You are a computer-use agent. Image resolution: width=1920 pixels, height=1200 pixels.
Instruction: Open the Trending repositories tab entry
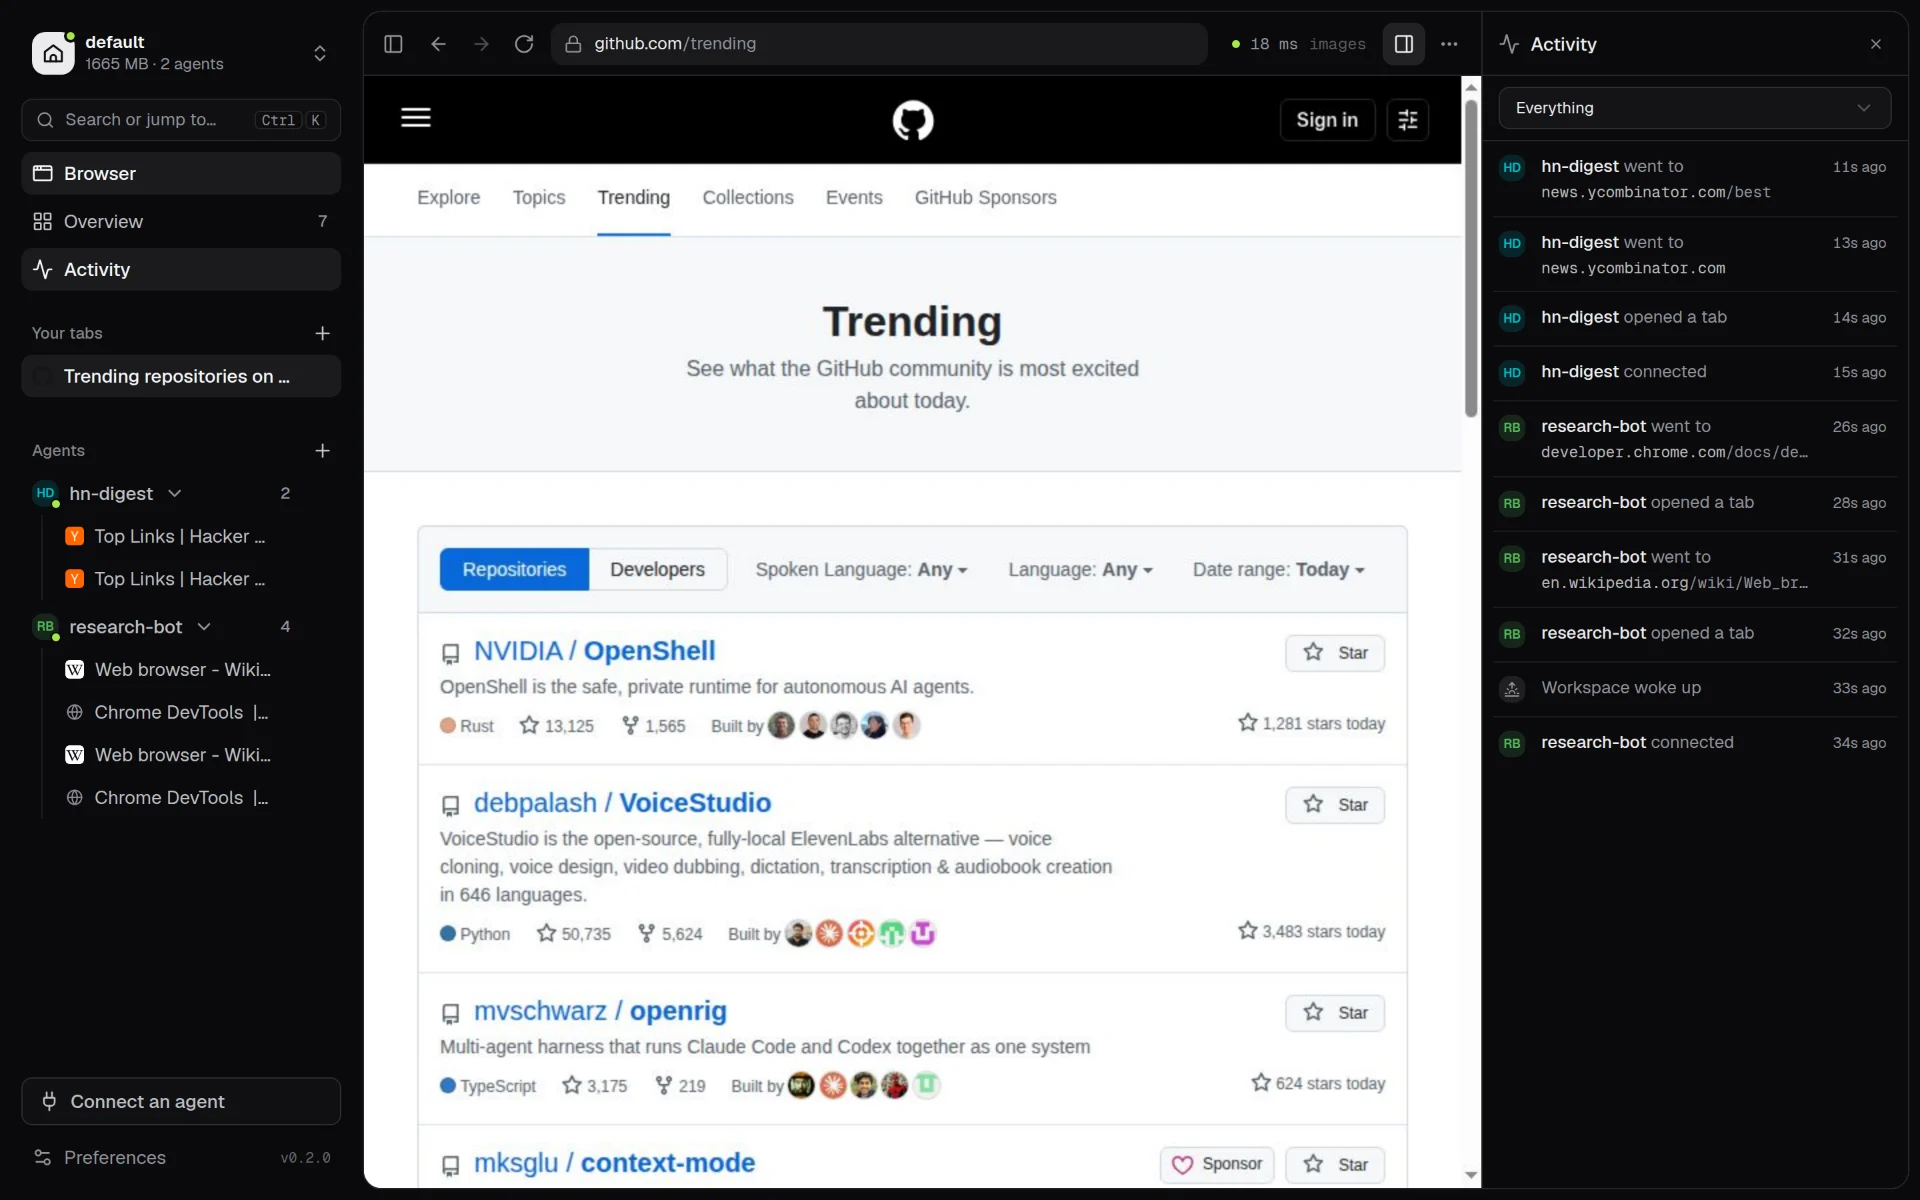(x=181, y=377)
